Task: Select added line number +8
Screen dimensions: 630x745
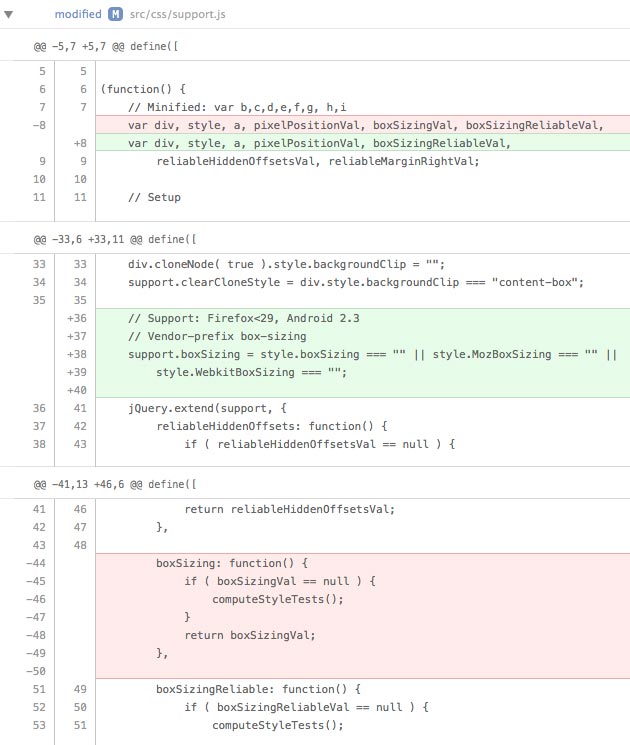Action: pyautogui.click(x=78, y=143)
